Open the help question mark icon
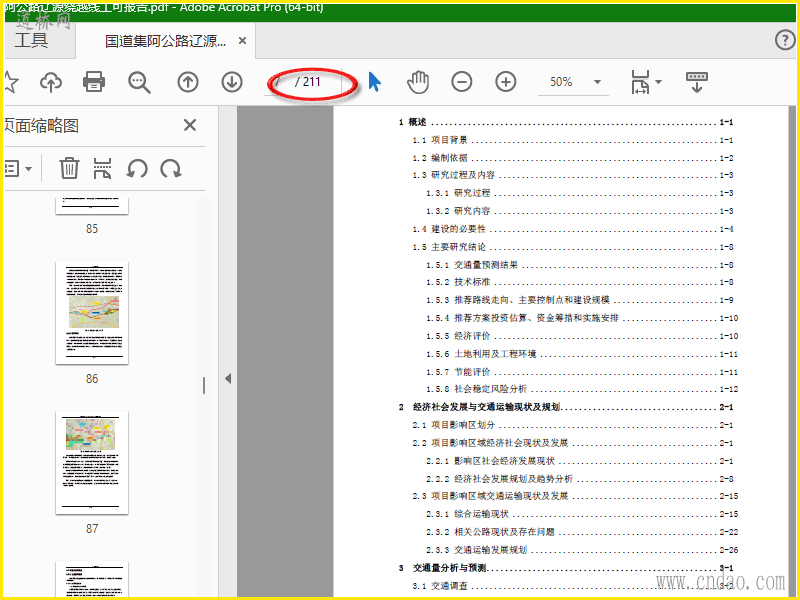Screen dimensions: 800x600 pyautogui.click(x=785, y=40)
